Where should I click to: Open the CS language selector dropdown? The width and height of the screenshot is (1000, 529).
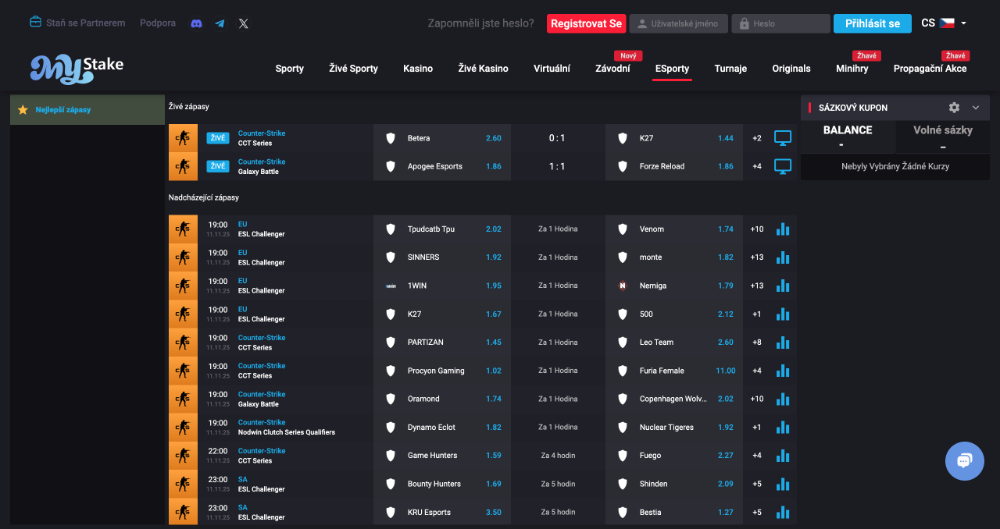coord(944,23)
